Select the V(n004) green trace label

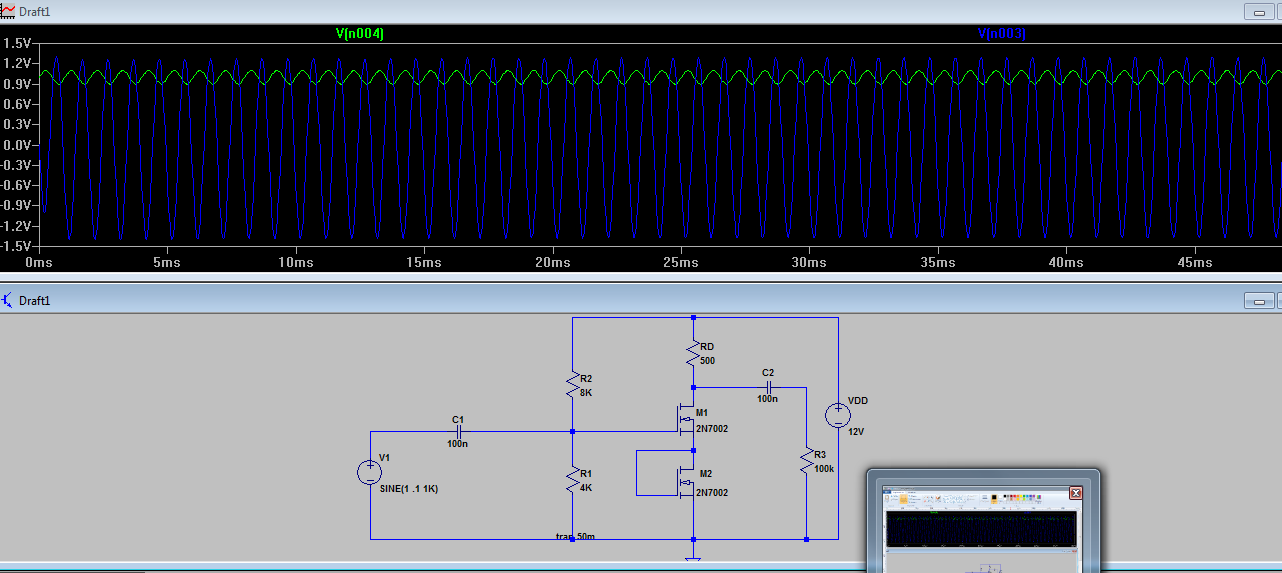point(360,34)
